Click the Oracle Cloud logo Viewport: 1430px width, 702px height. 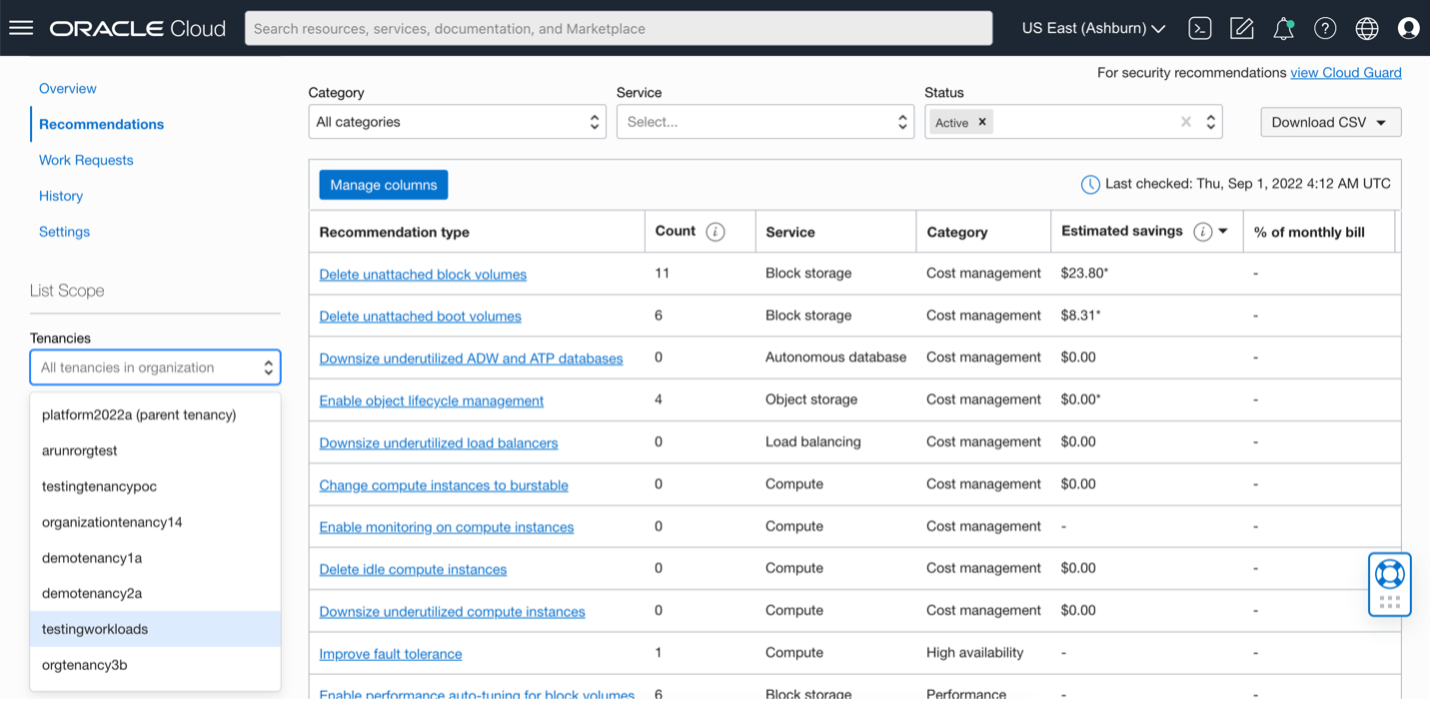[135, 27]
